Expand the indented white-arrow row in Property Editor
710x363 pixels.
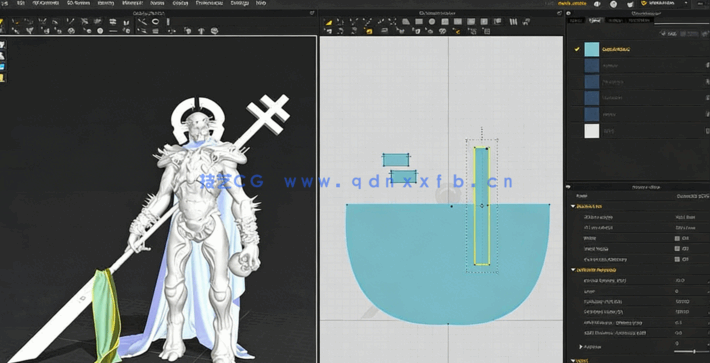[x=581, y=346]
